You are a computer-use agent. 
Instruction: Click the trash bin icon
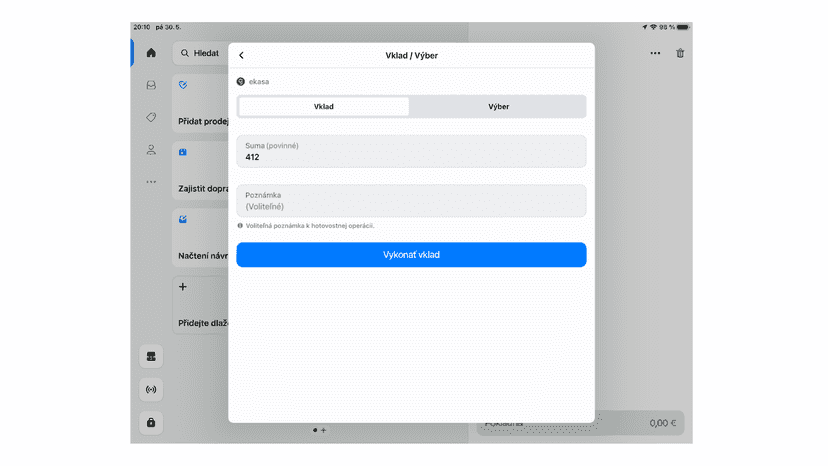coord(680,53)
